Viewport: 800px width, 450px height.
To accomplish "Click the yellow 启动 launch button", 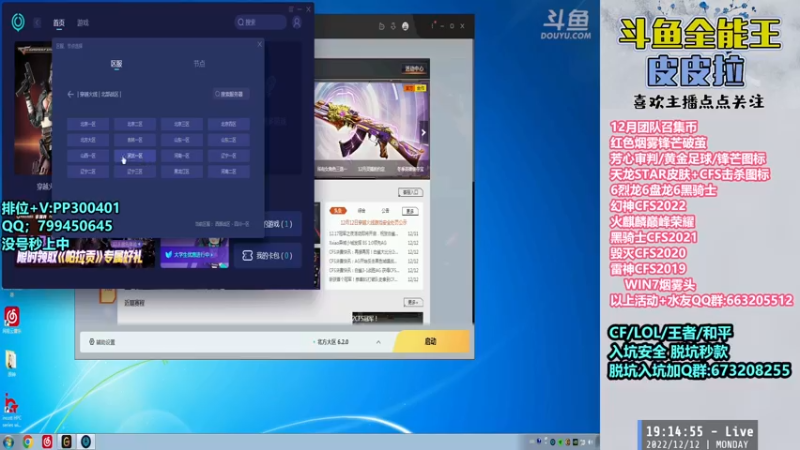I will [x=431, y=342].
